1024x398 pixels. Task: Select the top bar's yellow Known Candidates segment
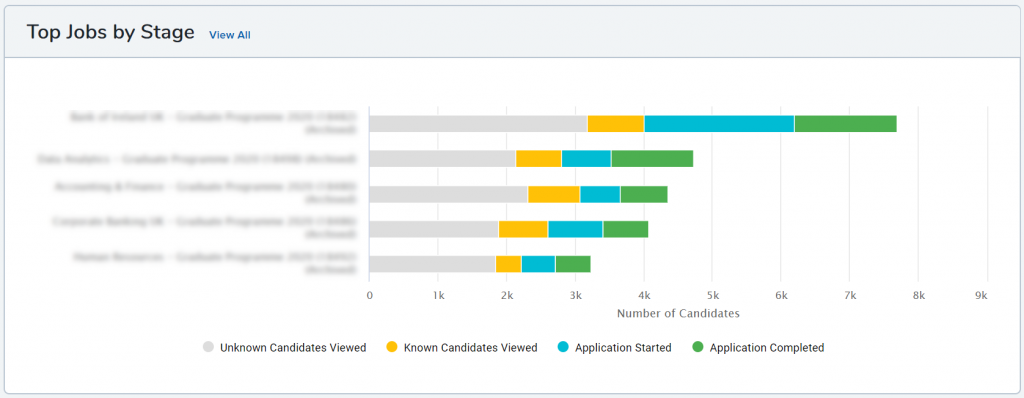(x=616, y=124)
